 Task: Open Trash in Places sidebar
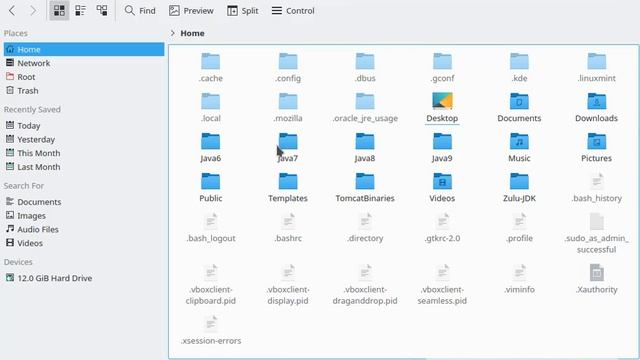[x=84, y=91]
